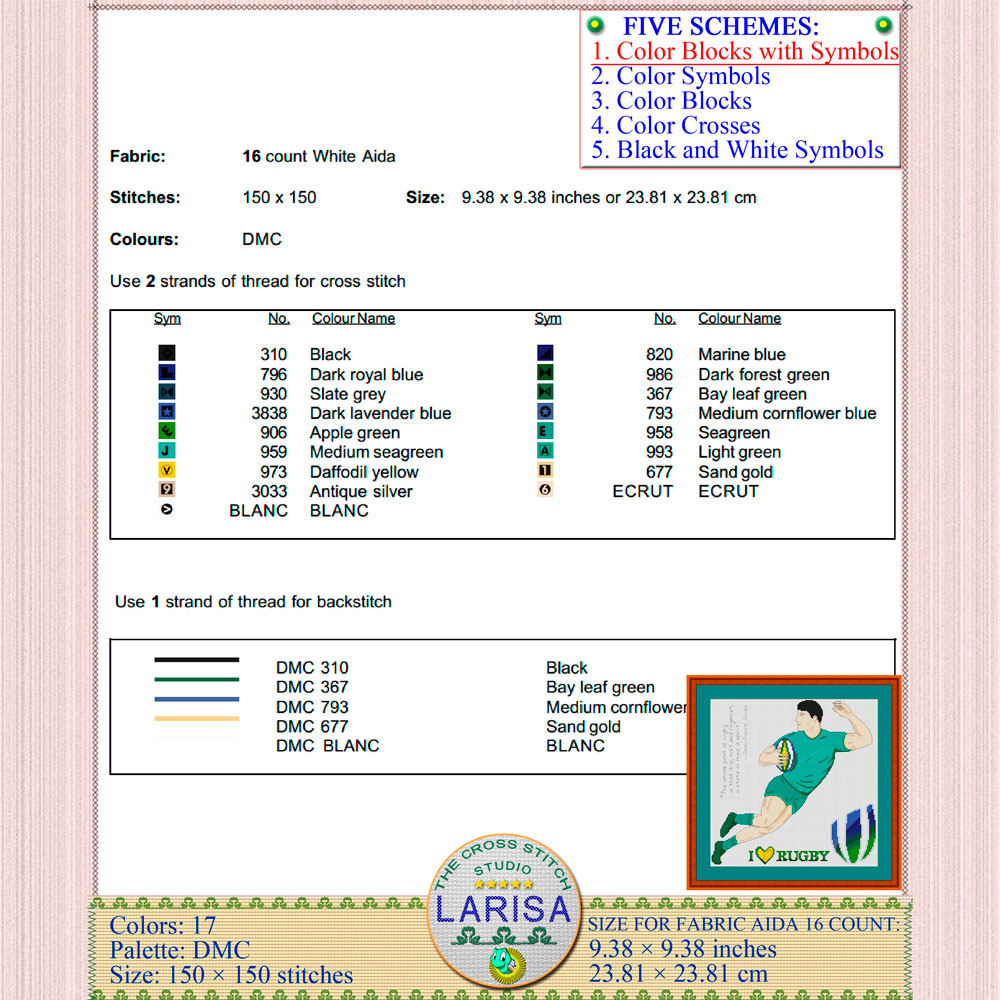Click the Larisa Cross Stitch Studio logo

point(504,911)
